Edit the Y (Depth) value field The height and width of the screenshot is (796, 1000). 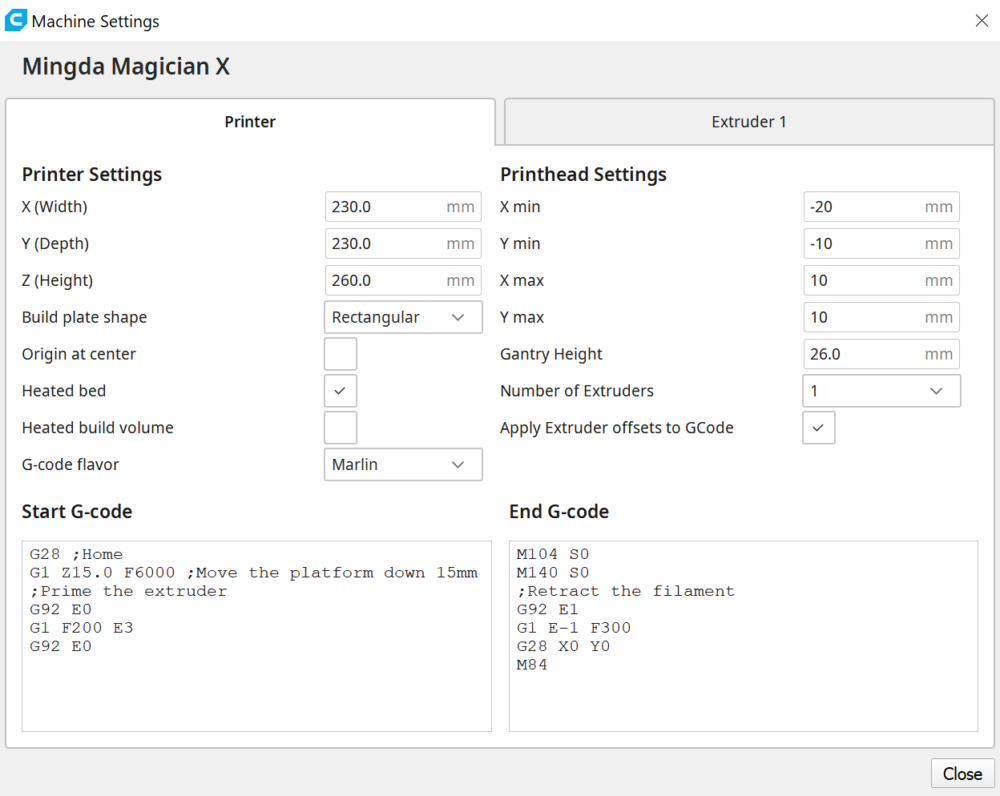403,244
